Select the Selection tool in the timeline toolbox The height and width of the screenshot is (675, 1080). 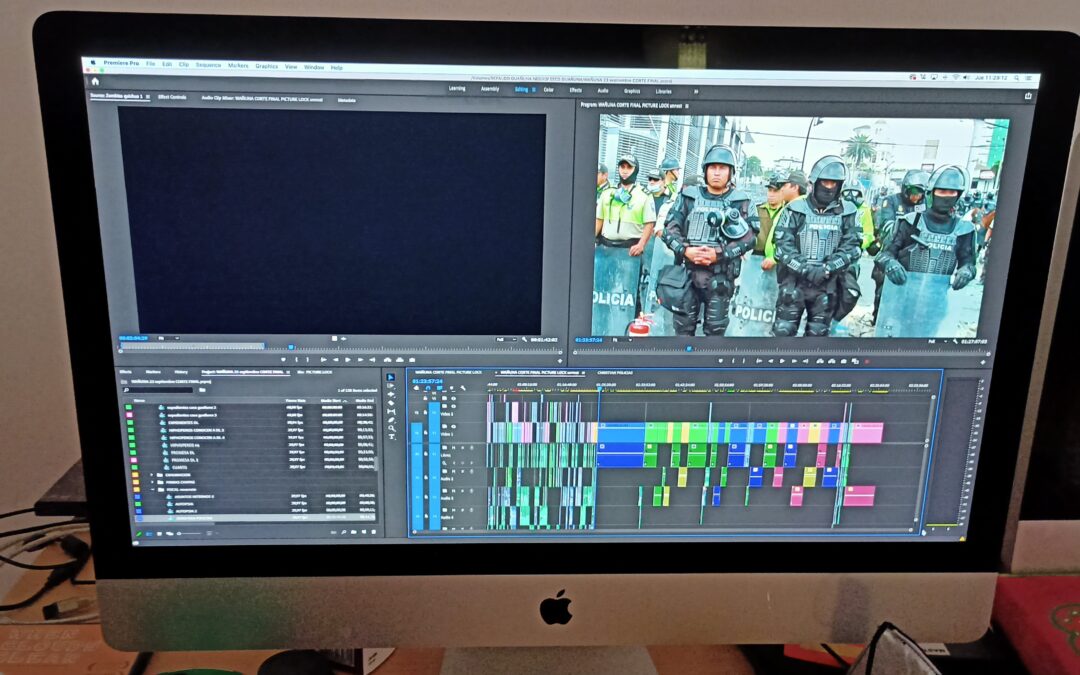click(x=390, y=378)
